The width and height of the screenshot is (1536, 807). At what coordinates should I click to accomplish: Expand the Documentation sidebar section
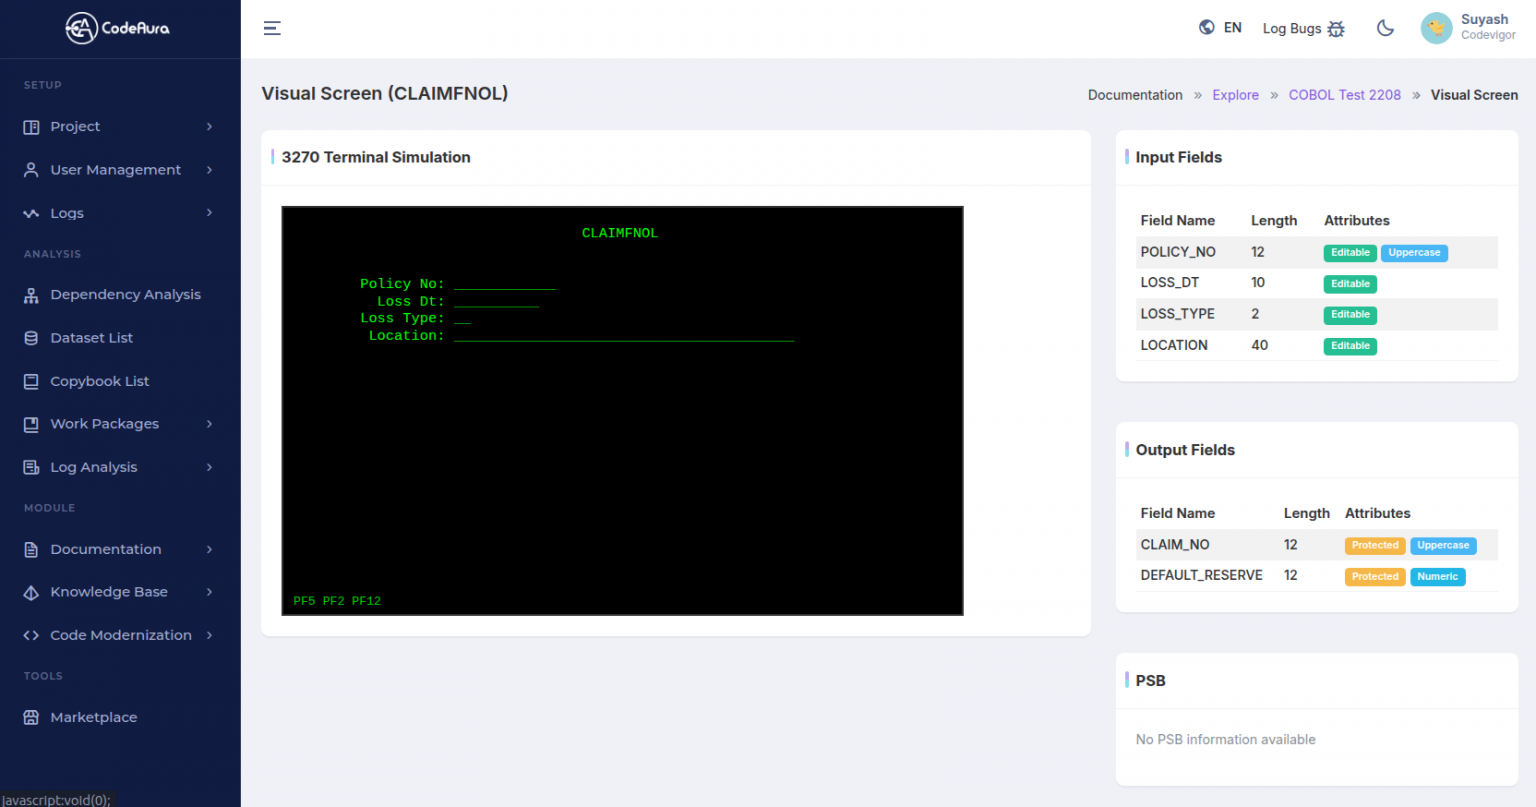[106, 549]
